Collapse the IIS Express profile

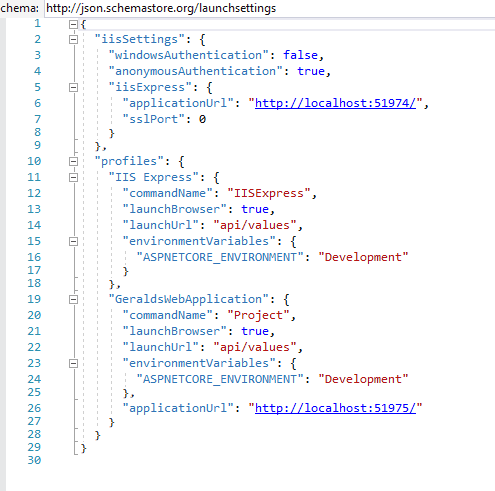click(73, 178)
